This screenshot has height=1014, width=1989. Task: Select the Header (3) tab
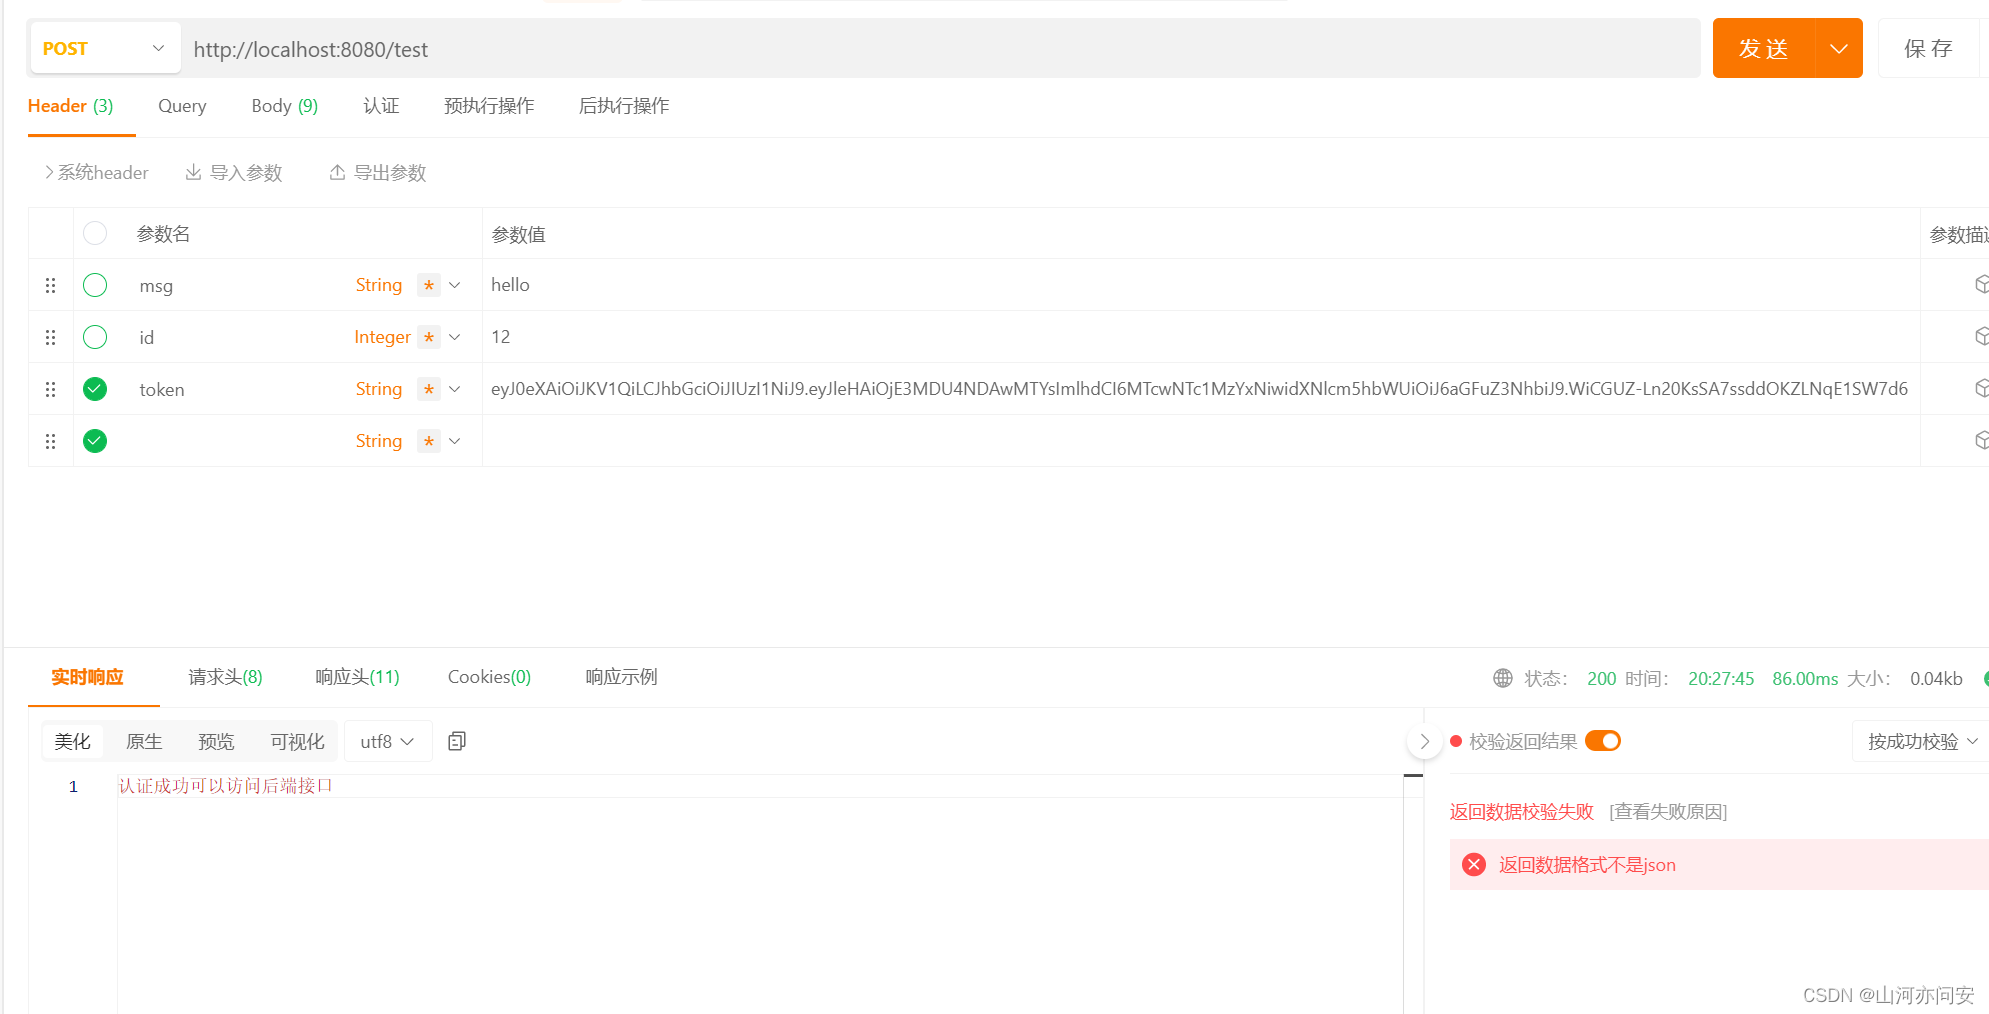pyautogui.click(x=70, y=106)
